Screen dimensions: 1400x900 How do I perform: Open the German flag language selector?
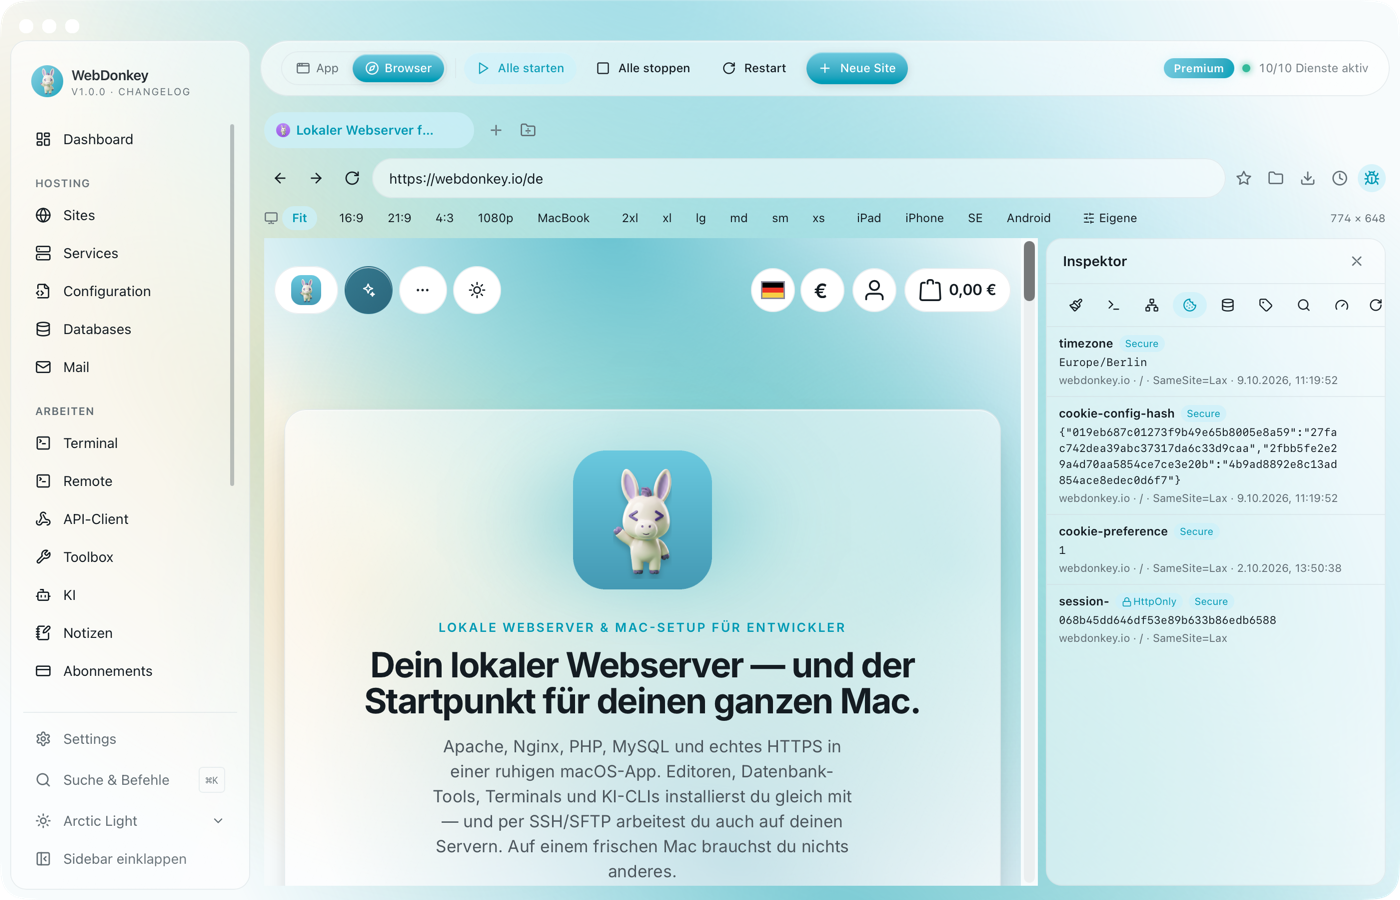773,290
